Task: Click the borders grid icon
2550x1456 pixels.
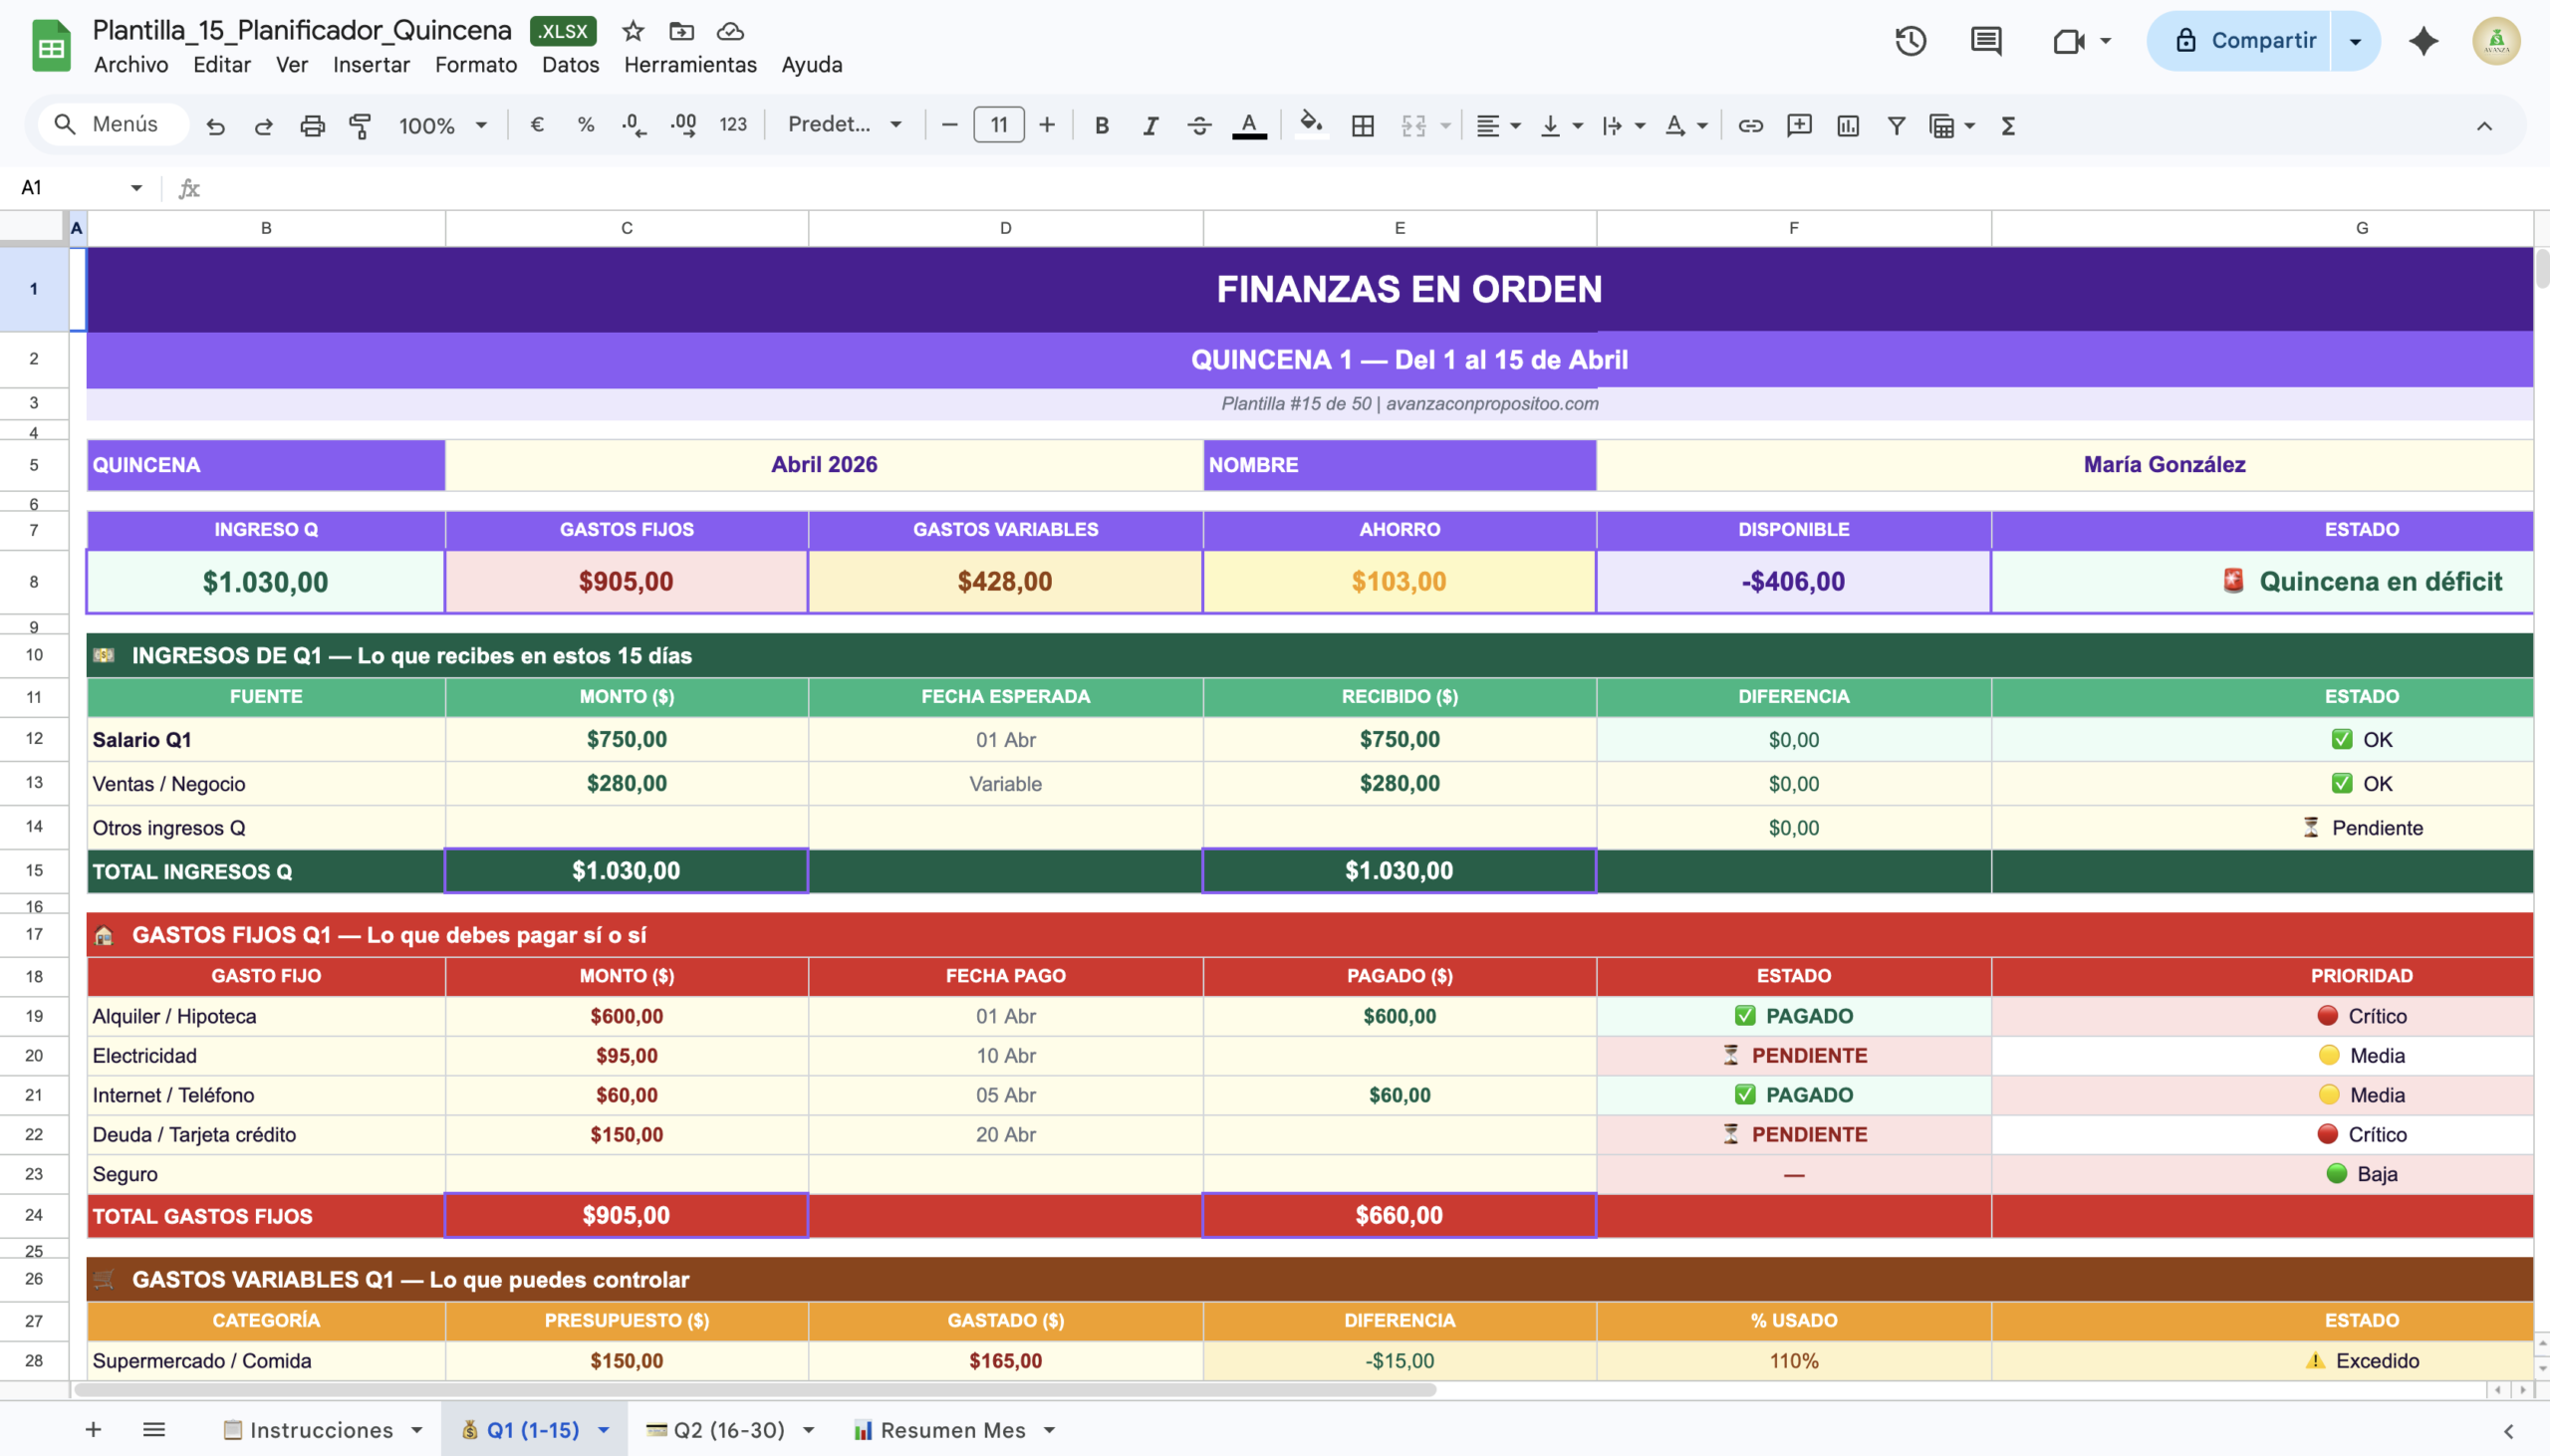Action: [1362, 126]
